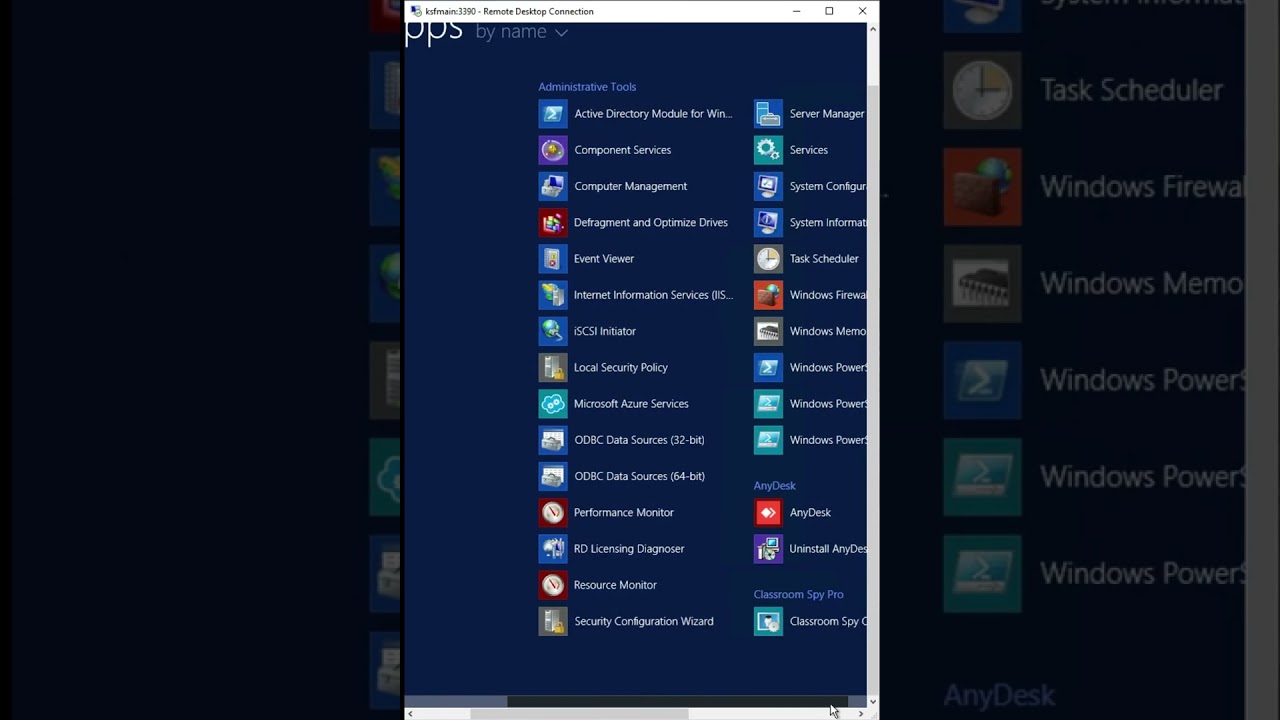1280x720 pixels.
Task: Close the Remote Desktop Connection window
Action: coord(862,11)
